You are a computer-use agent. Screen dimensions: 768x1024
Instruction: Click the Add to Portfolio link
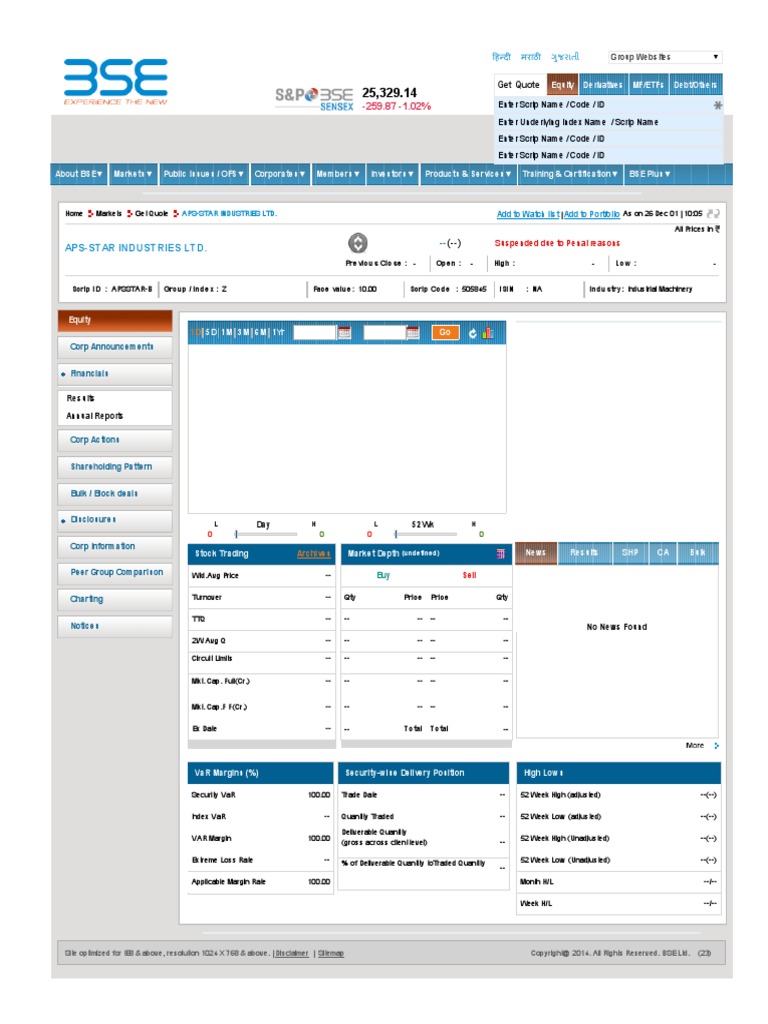point(592,214)
